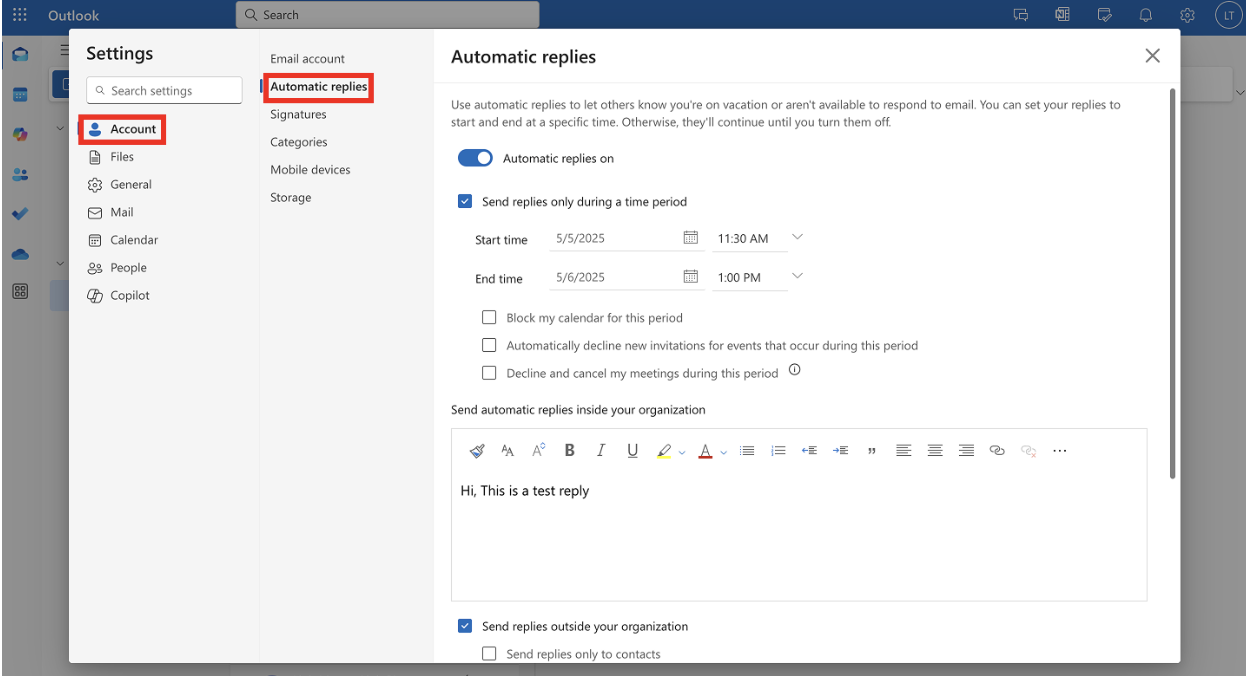Viewport: 1246px width, 676px height.
Task: Open the Automatic replies page
Action: [319, 87]
